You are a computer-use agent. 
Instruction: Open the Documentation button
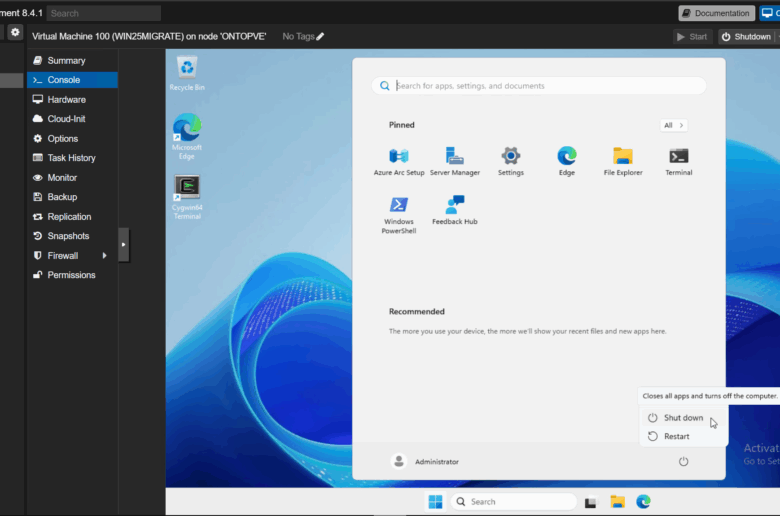point(716,13)
